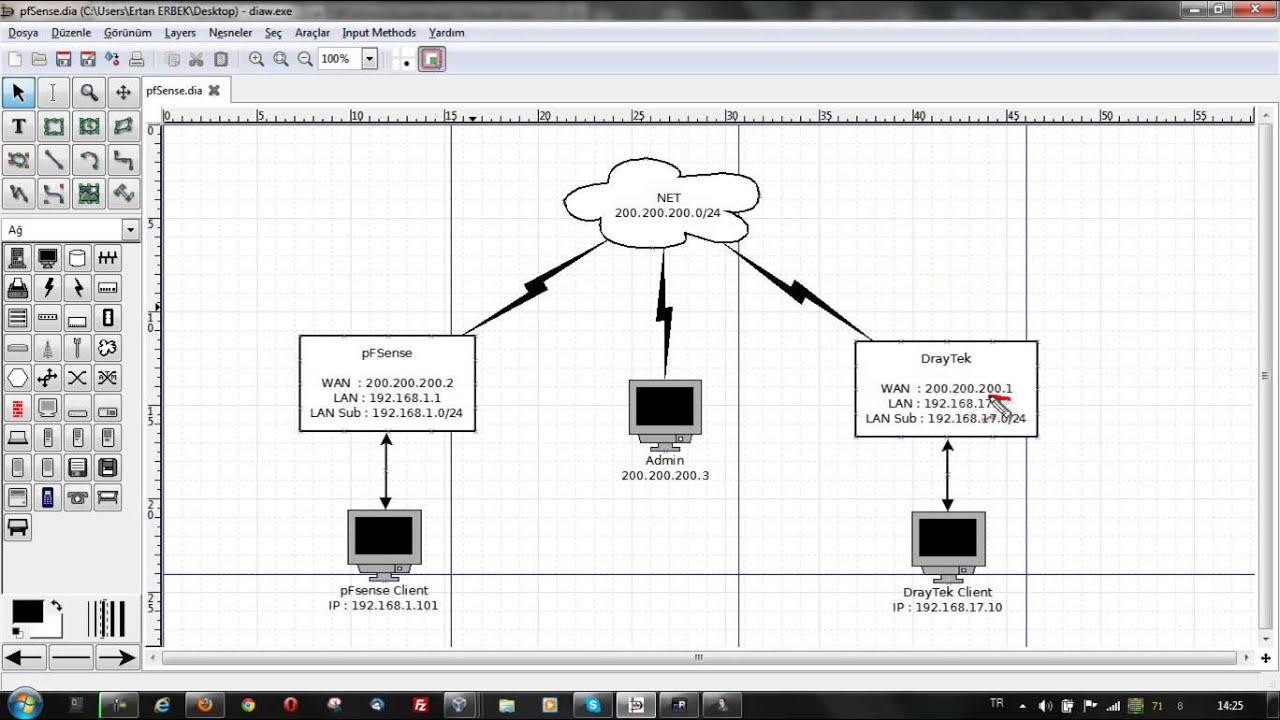This screenshot has height=720, width=1280.
Task: Swap foreground and background colors
Action: pyautogui.click(x=56, y=605)
